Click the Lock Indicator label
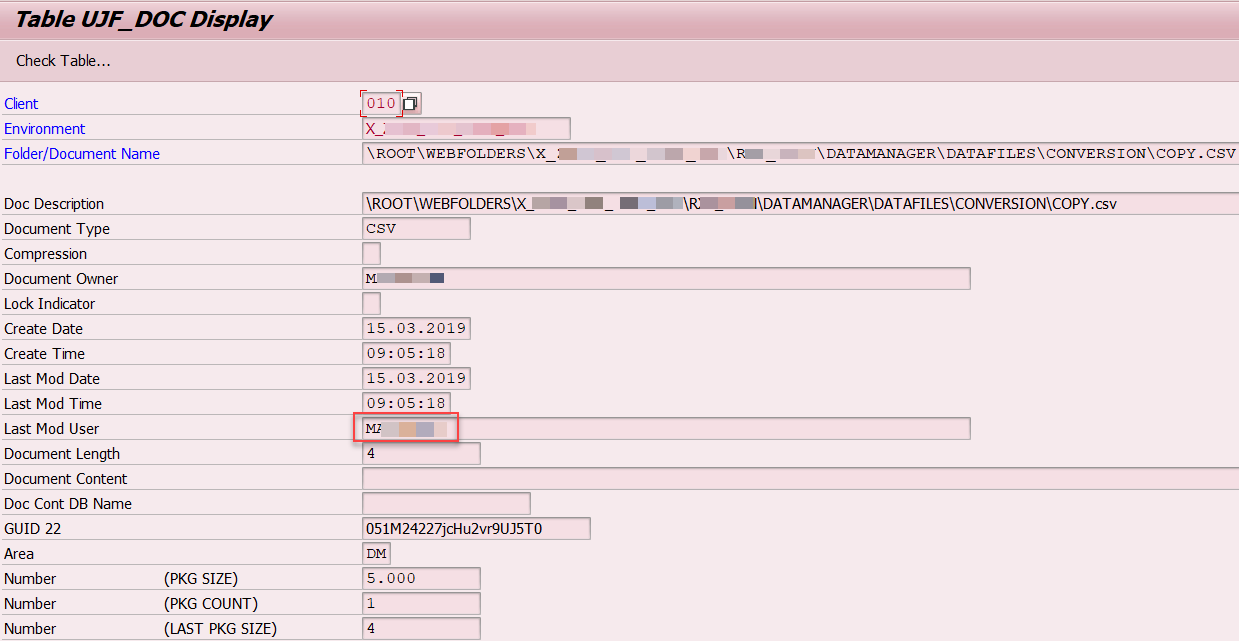Image resolution: width=1239 pixels, height=641 pixels. (50, 304)
